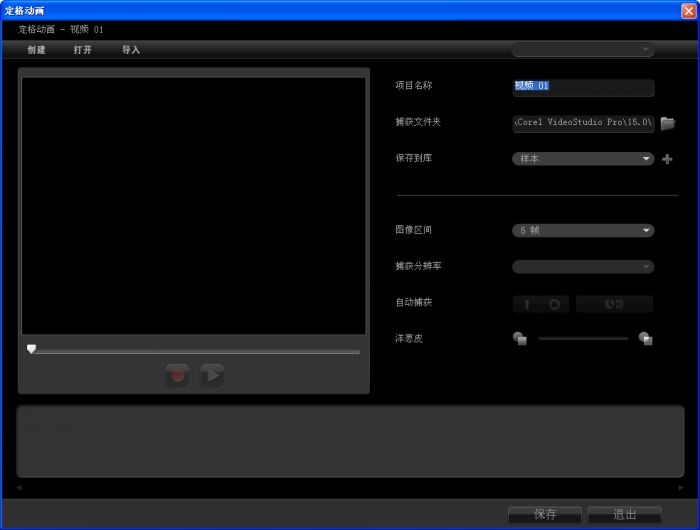Click the right onion skin icon
The width and height of the screenshot is (700, 530).
(x=646, y=339)
